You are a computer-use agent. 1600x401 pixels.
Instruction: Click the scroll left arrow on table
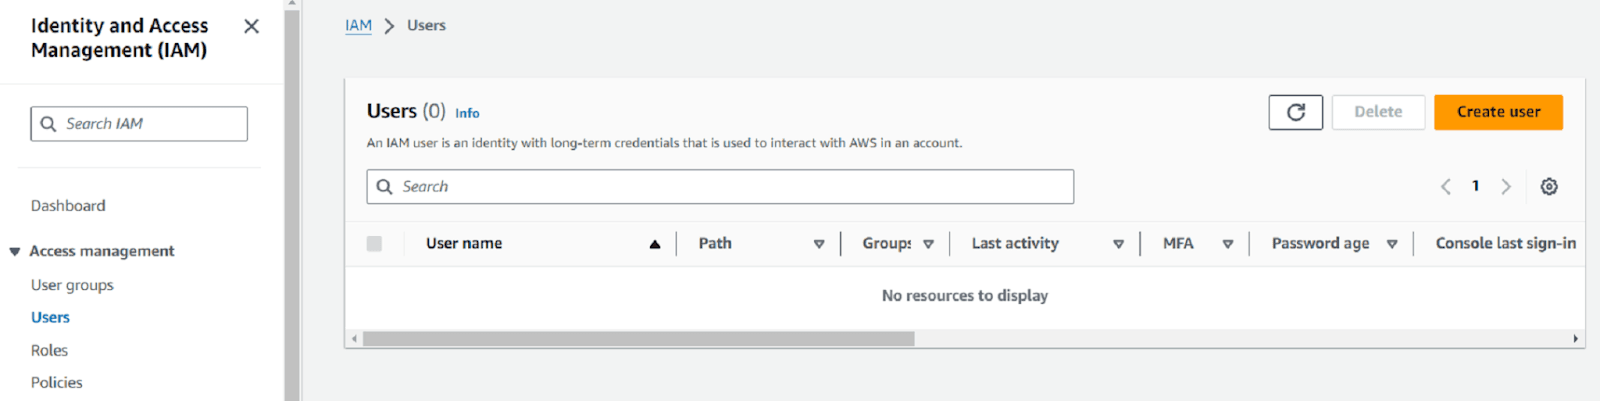tap(354, 339)
